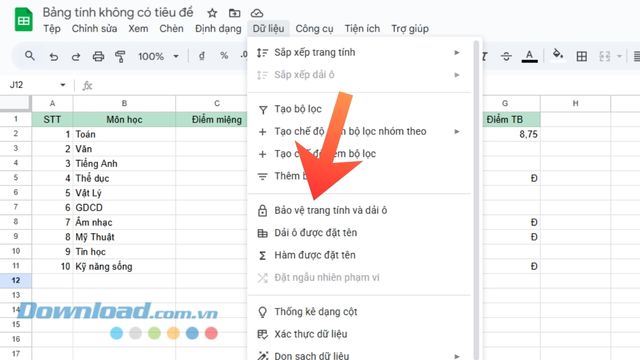Open the Định dạng menu
640x360 pixels.
tap(218, 29)
